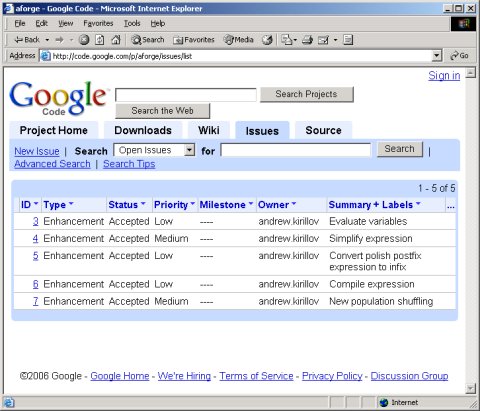Switch to the Source tab
The width and height of the screenshot is (480, 411).
tap(323, 130)
